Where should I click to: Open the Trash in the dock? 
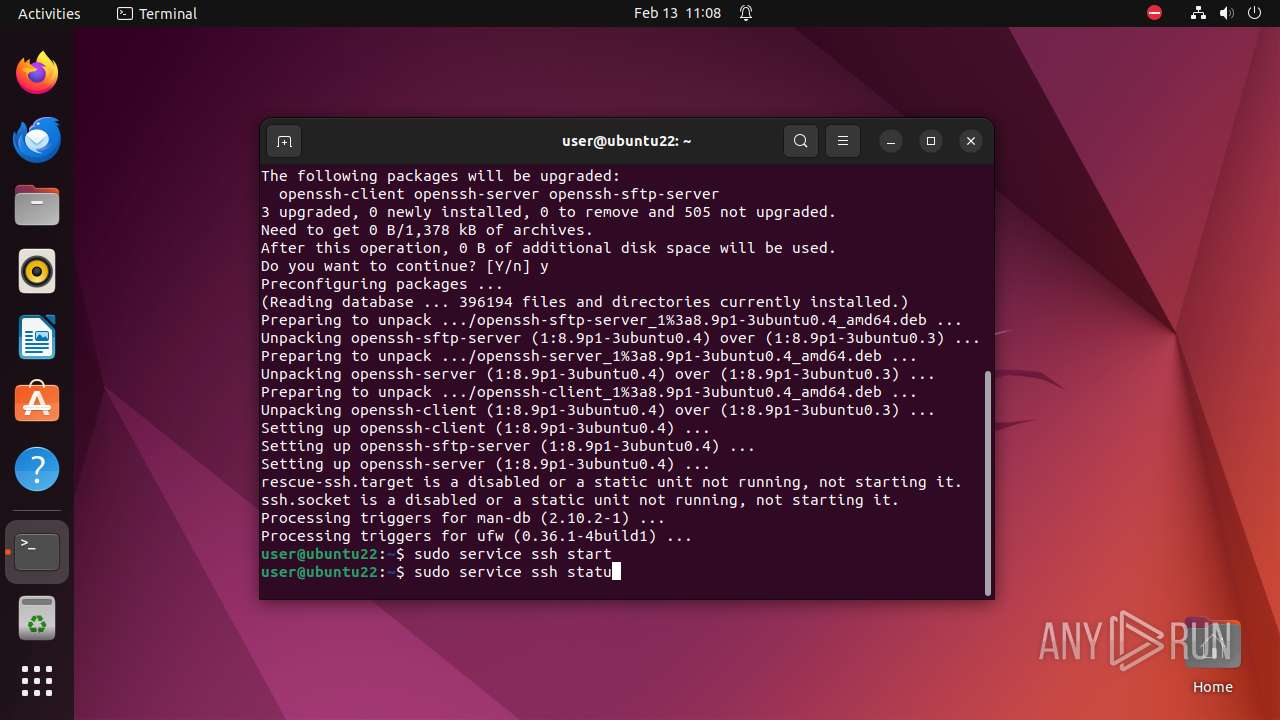click(37, 618)
